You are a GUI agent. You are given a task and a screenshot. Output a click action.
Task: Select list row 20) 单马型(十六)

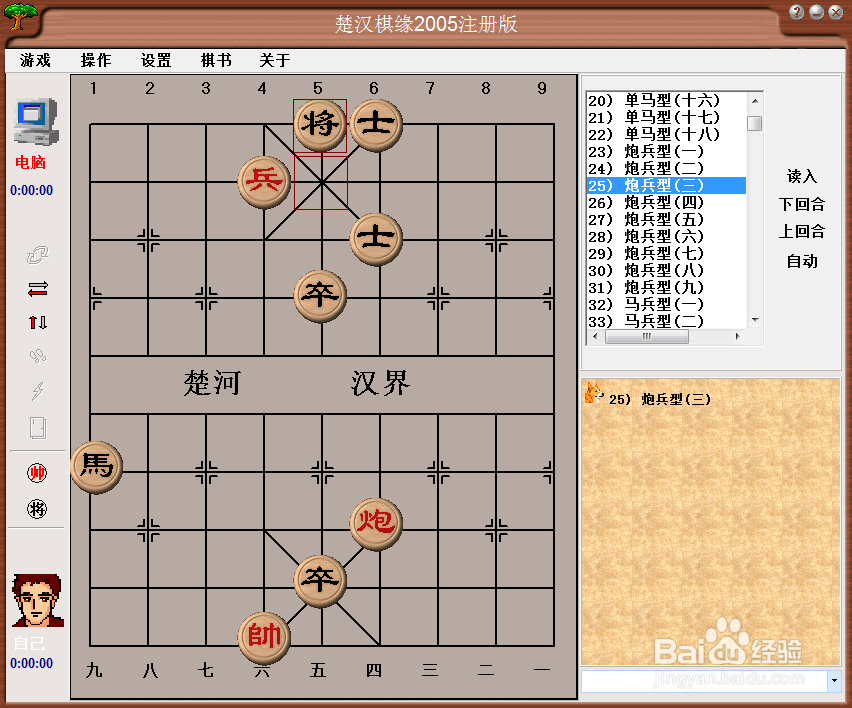click(667, 101)
